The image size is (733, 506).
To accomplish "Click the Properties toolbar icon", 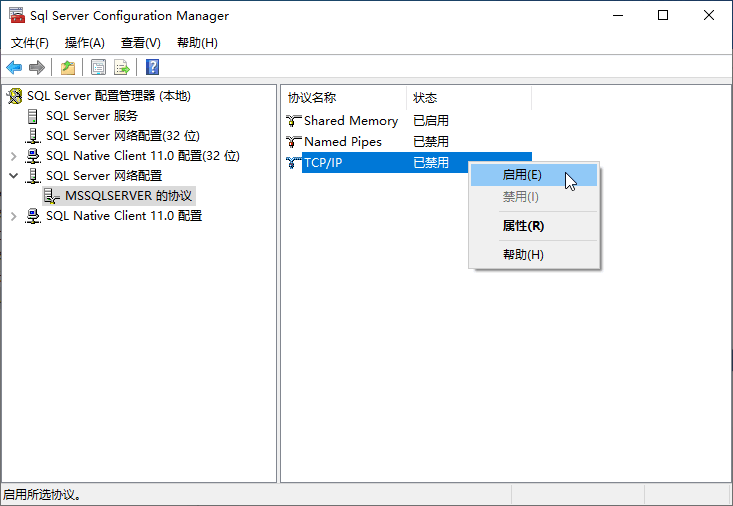I will point(98,67).
